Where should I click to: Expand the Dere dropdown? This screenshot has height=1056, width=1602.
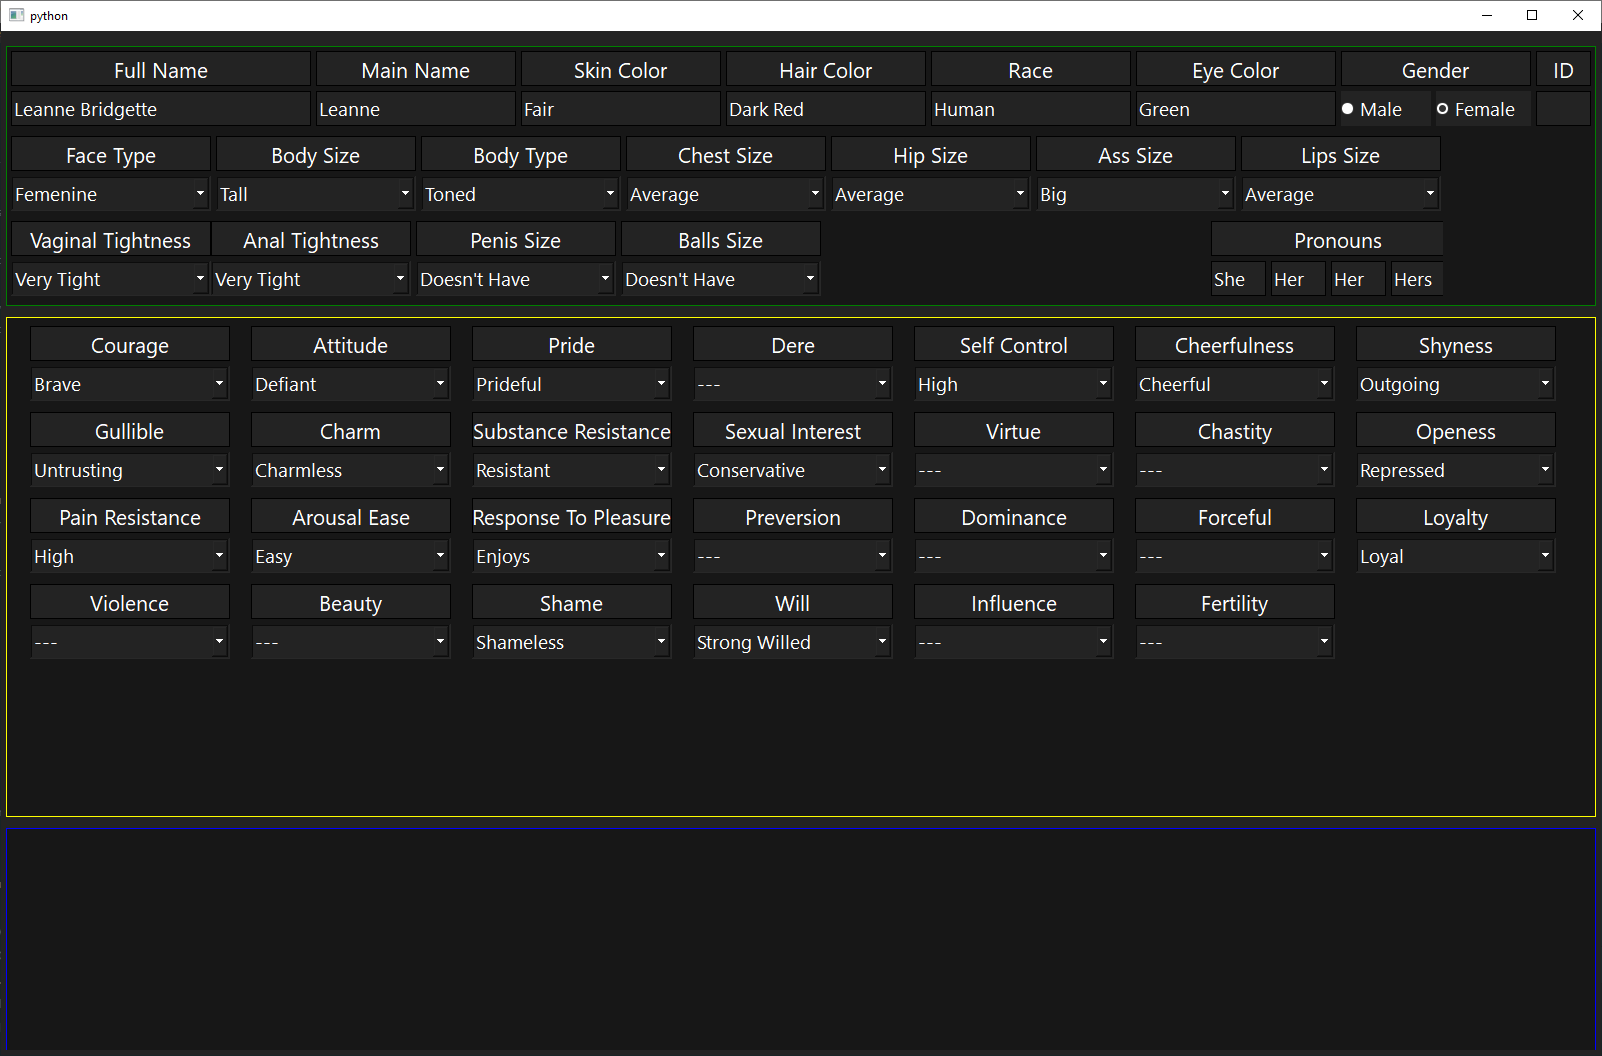point(792,385)
